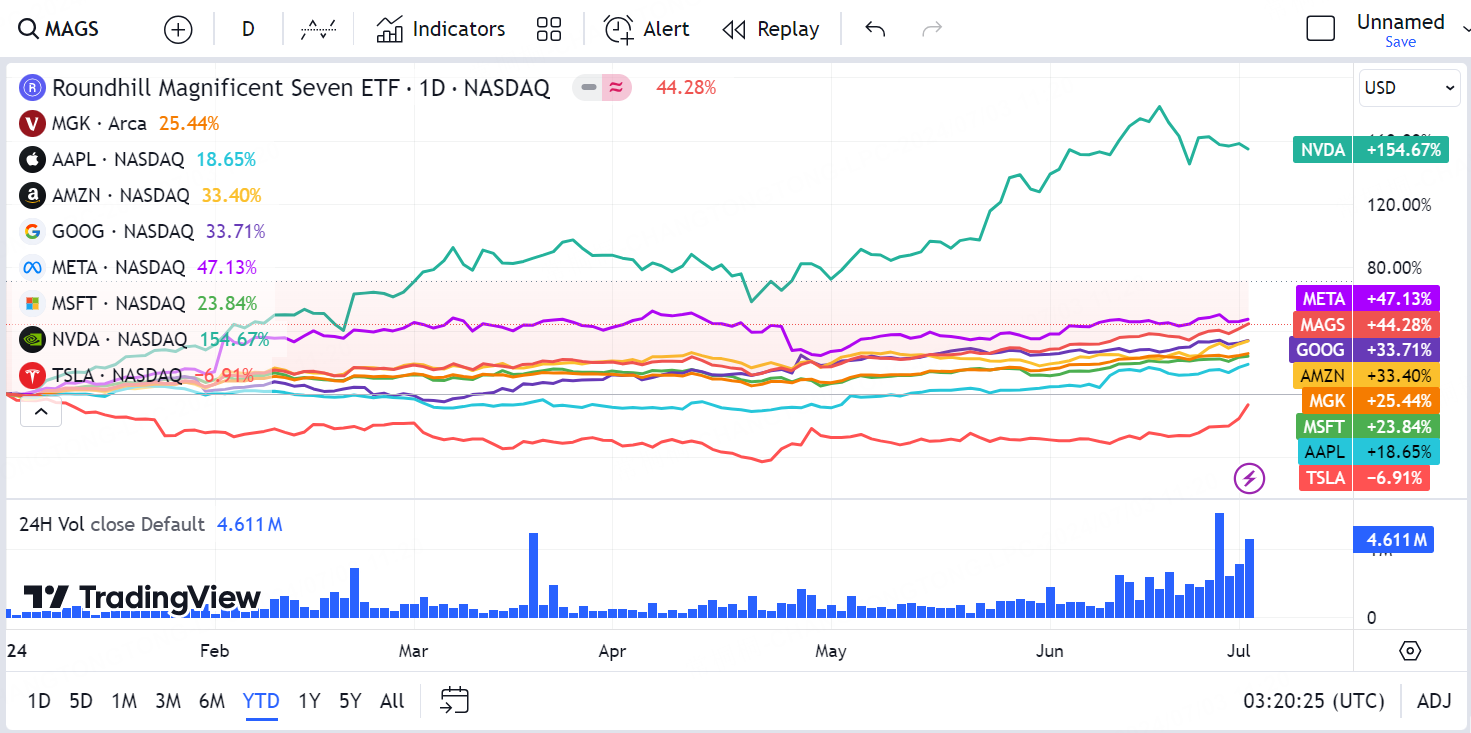Screen dimensions: 1471x733
Task: Select the chart layout square icon
Action: click(x=1321, y=29)
